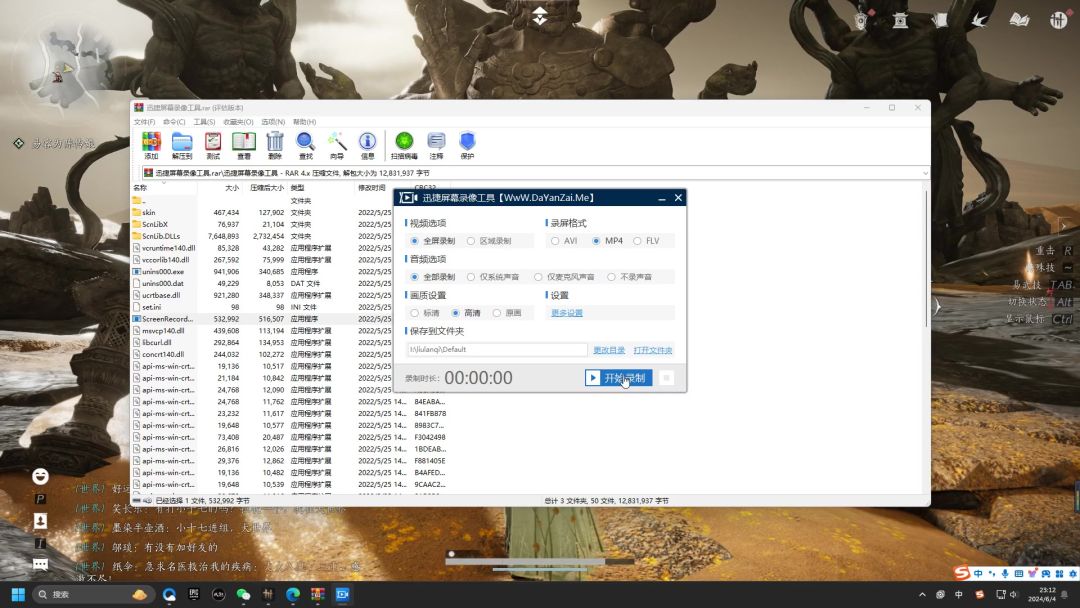This screenshot has height=608, width=1080.
Task: Select 全屏录制 full-screen recording
Action: 433,241
